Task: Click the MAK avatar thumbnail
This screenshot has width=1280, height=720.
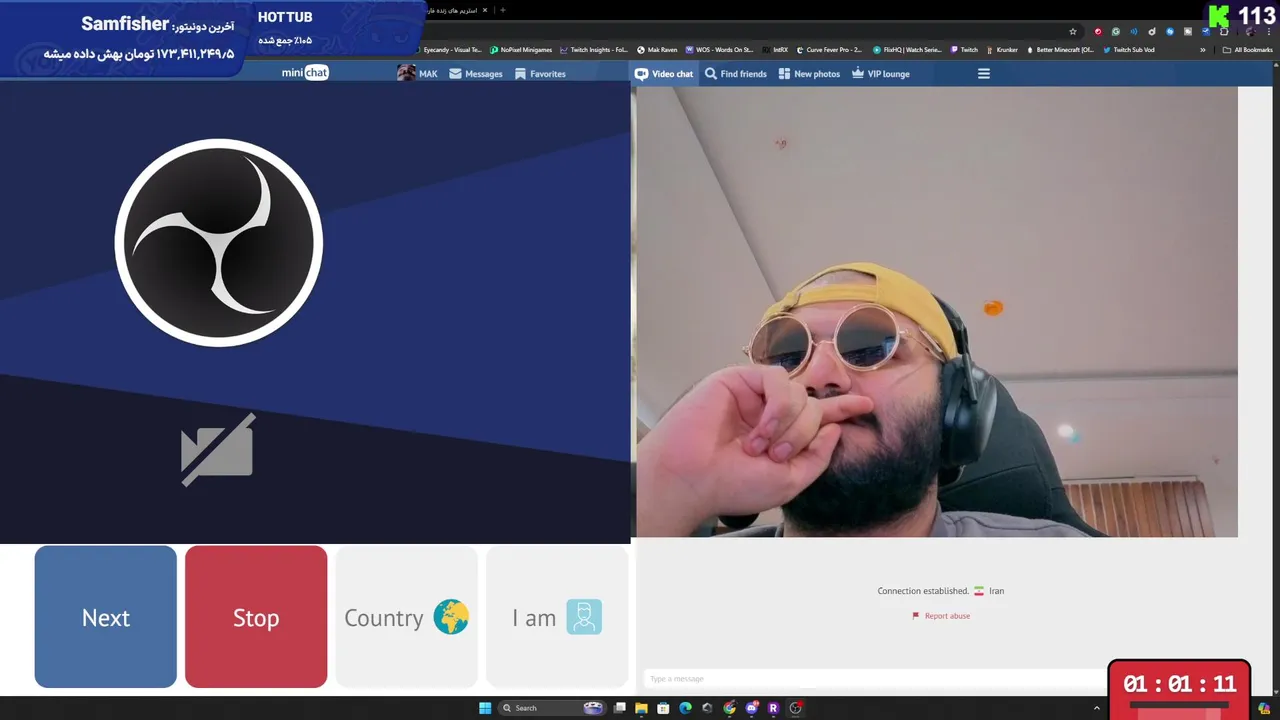Action: tap(406, 73)
